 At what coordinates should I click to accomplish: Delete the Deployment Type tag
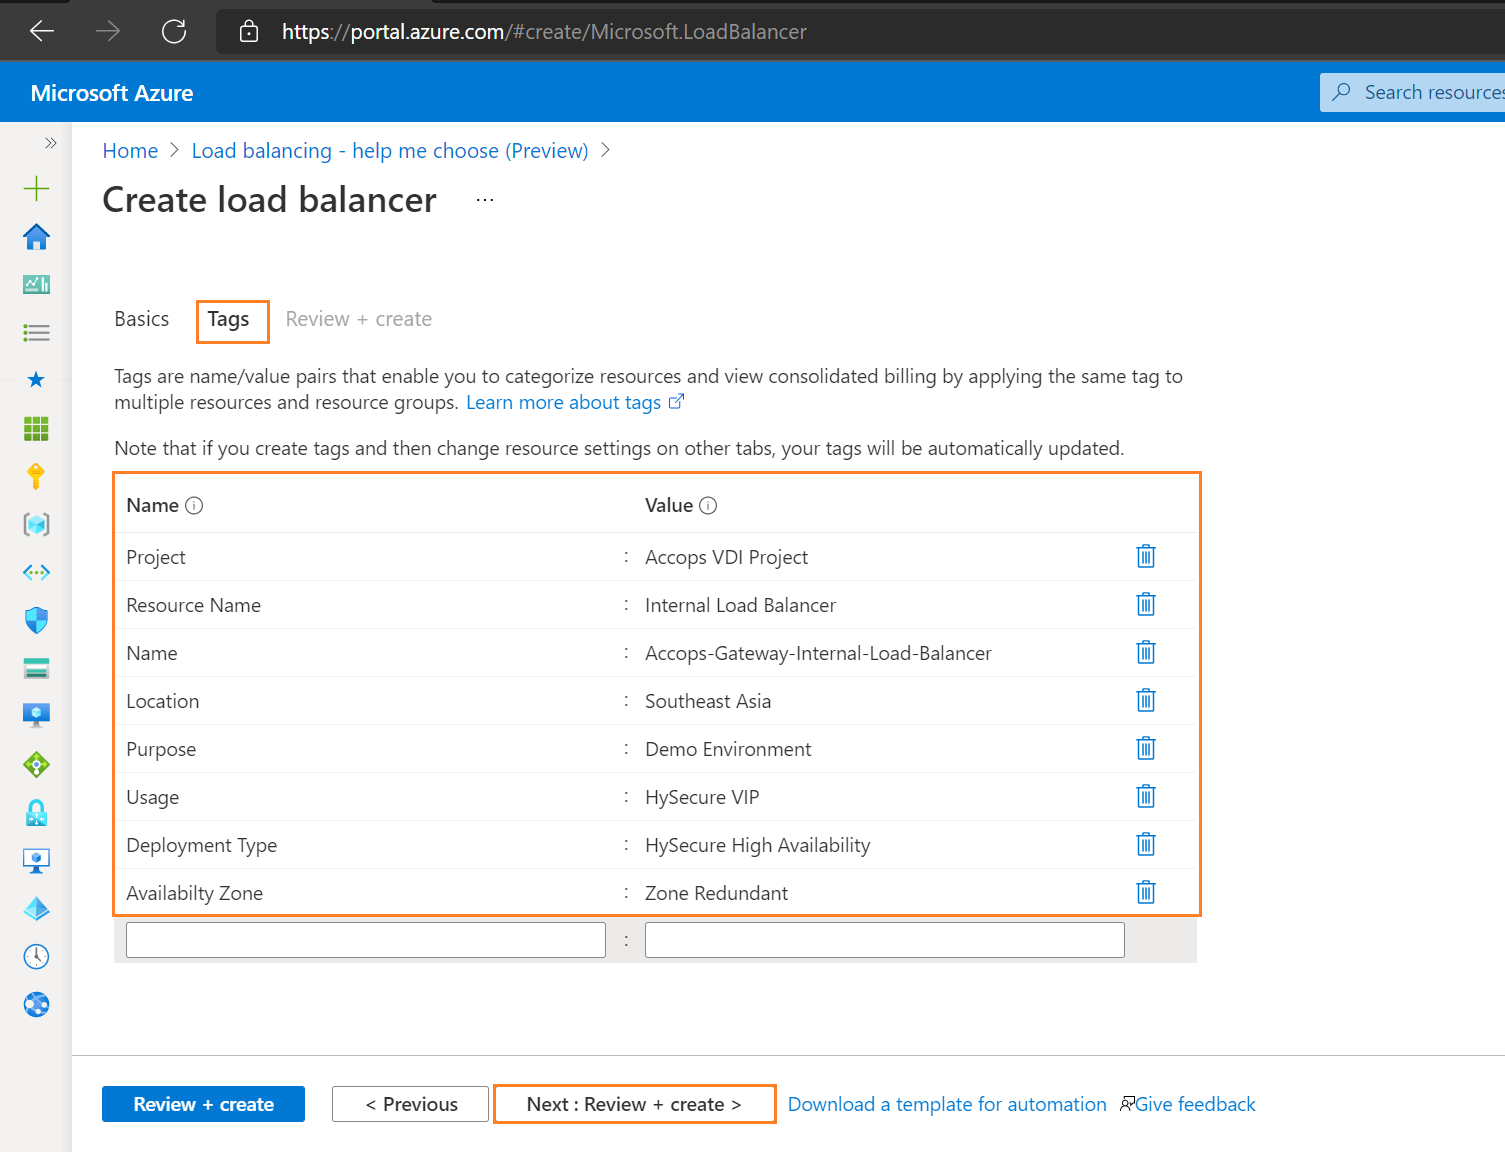click(1146, 844)
